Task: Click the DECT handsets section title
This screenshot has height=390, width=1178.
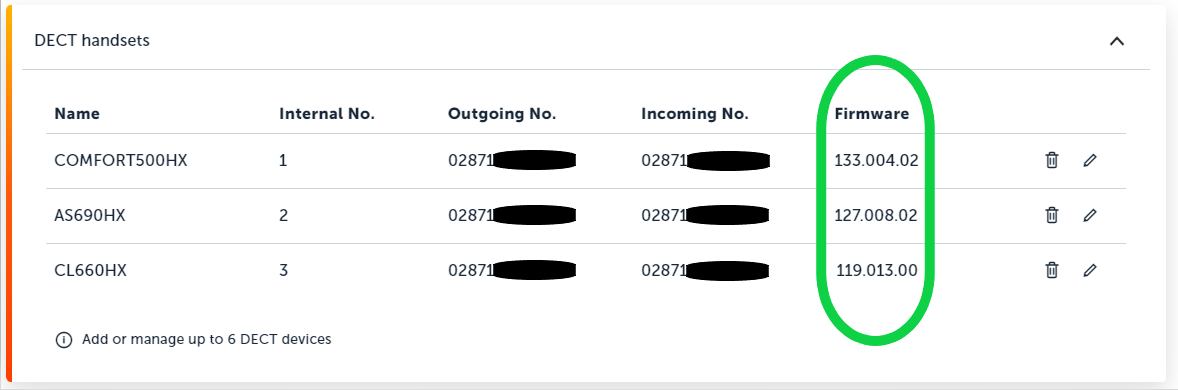Action: pyautogui.click(x=92, y=41)
